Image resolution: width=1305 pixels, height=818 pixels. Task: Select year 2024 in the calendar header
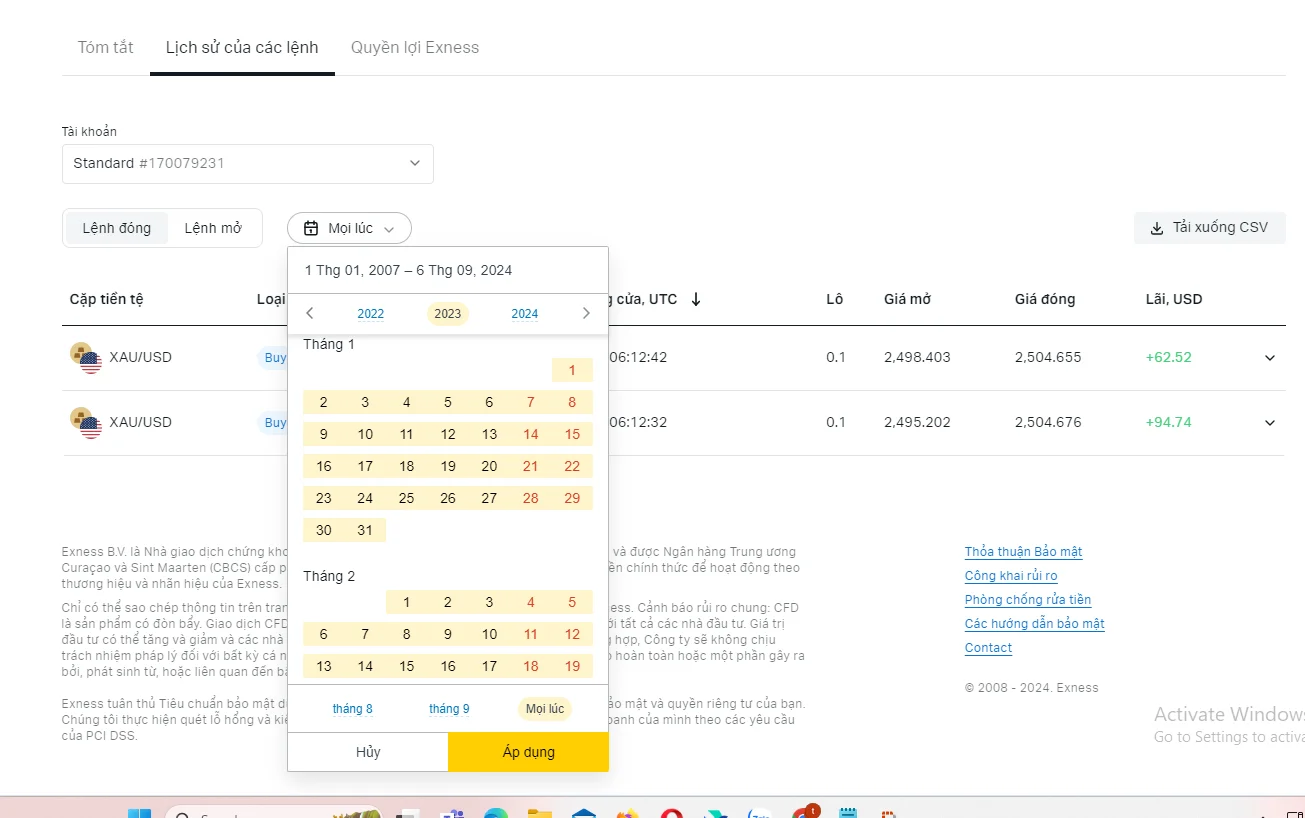pos(525,314)
